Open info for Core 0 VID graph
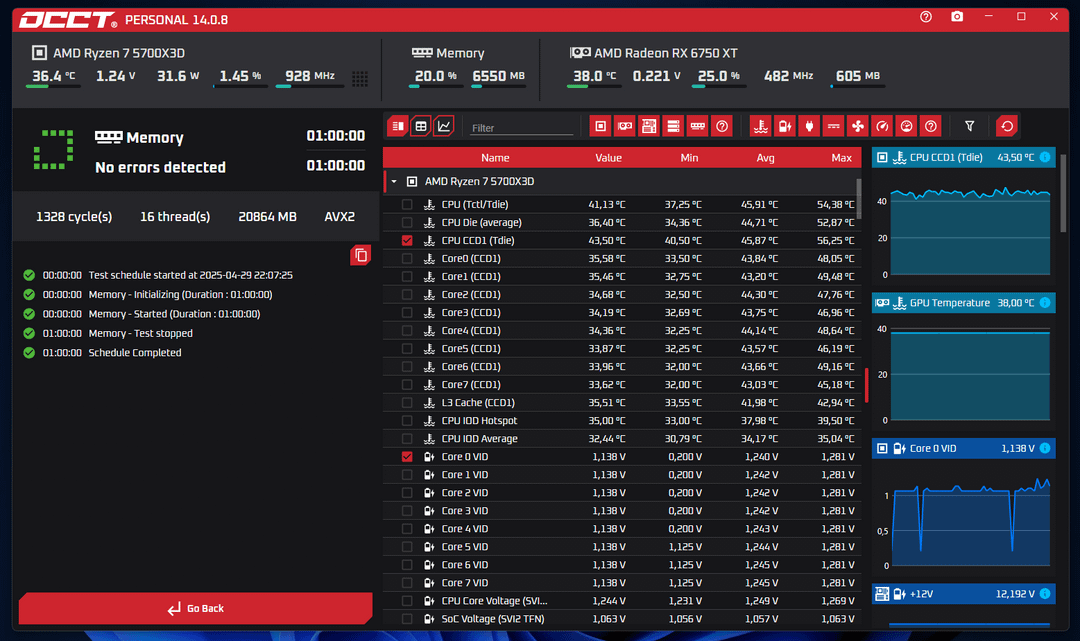This screenshot has width=1080, height=641. coord(1045,448)
